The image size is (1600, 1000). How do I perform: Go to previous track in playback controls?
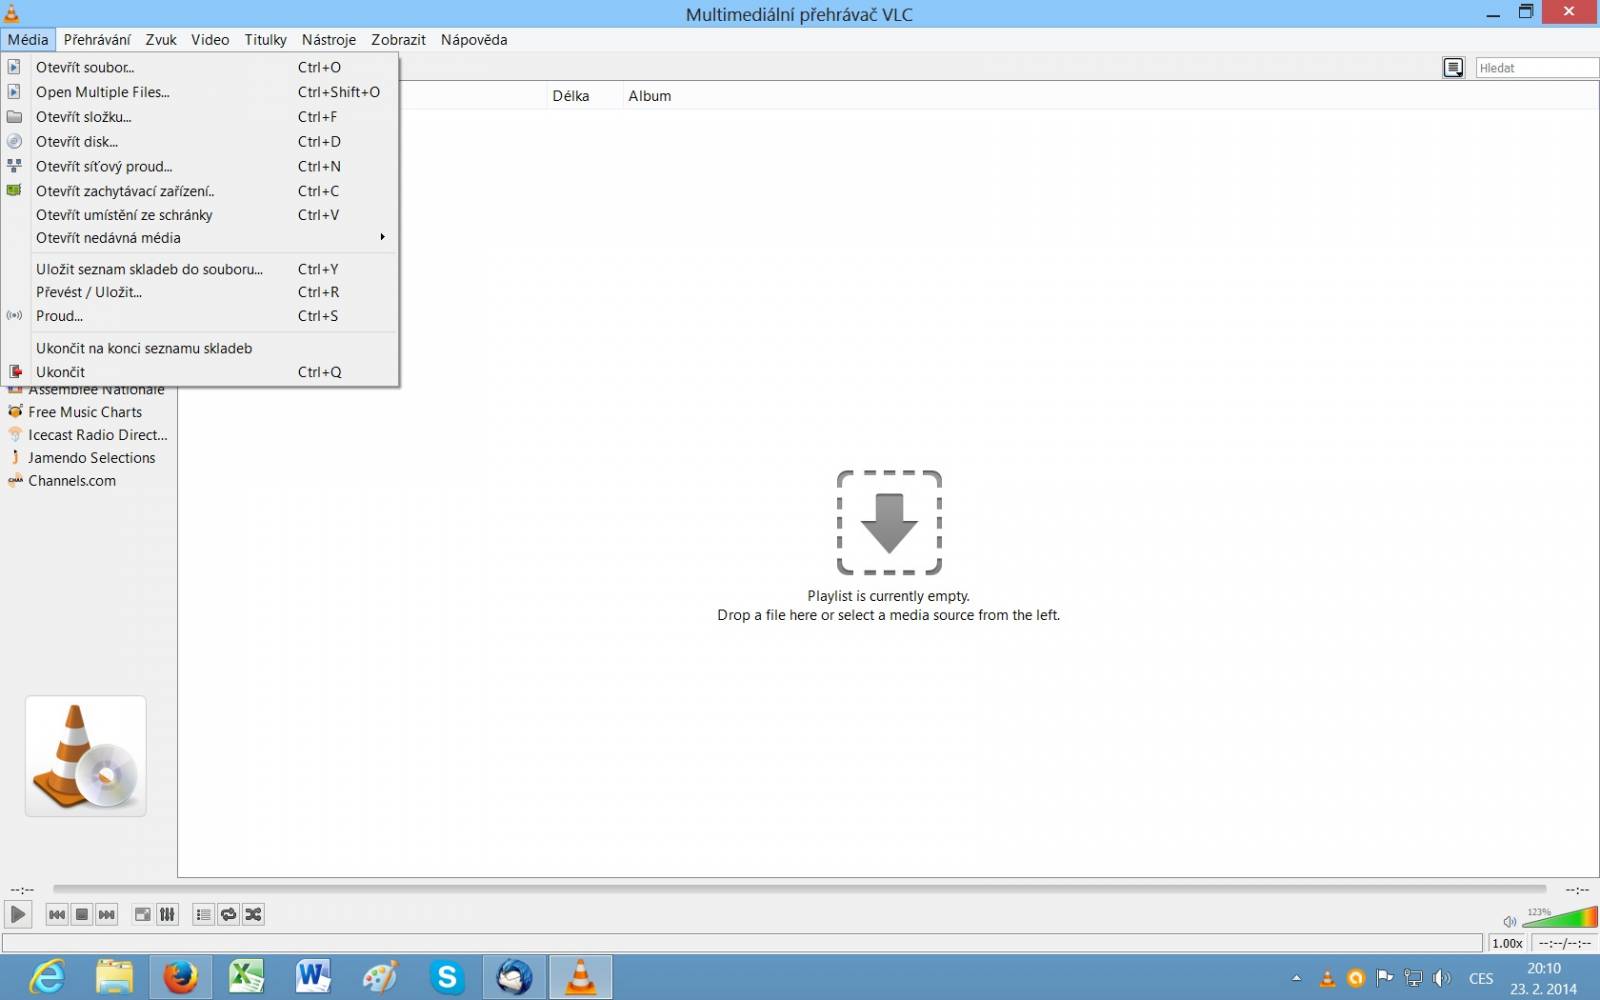tap(57, 914)
